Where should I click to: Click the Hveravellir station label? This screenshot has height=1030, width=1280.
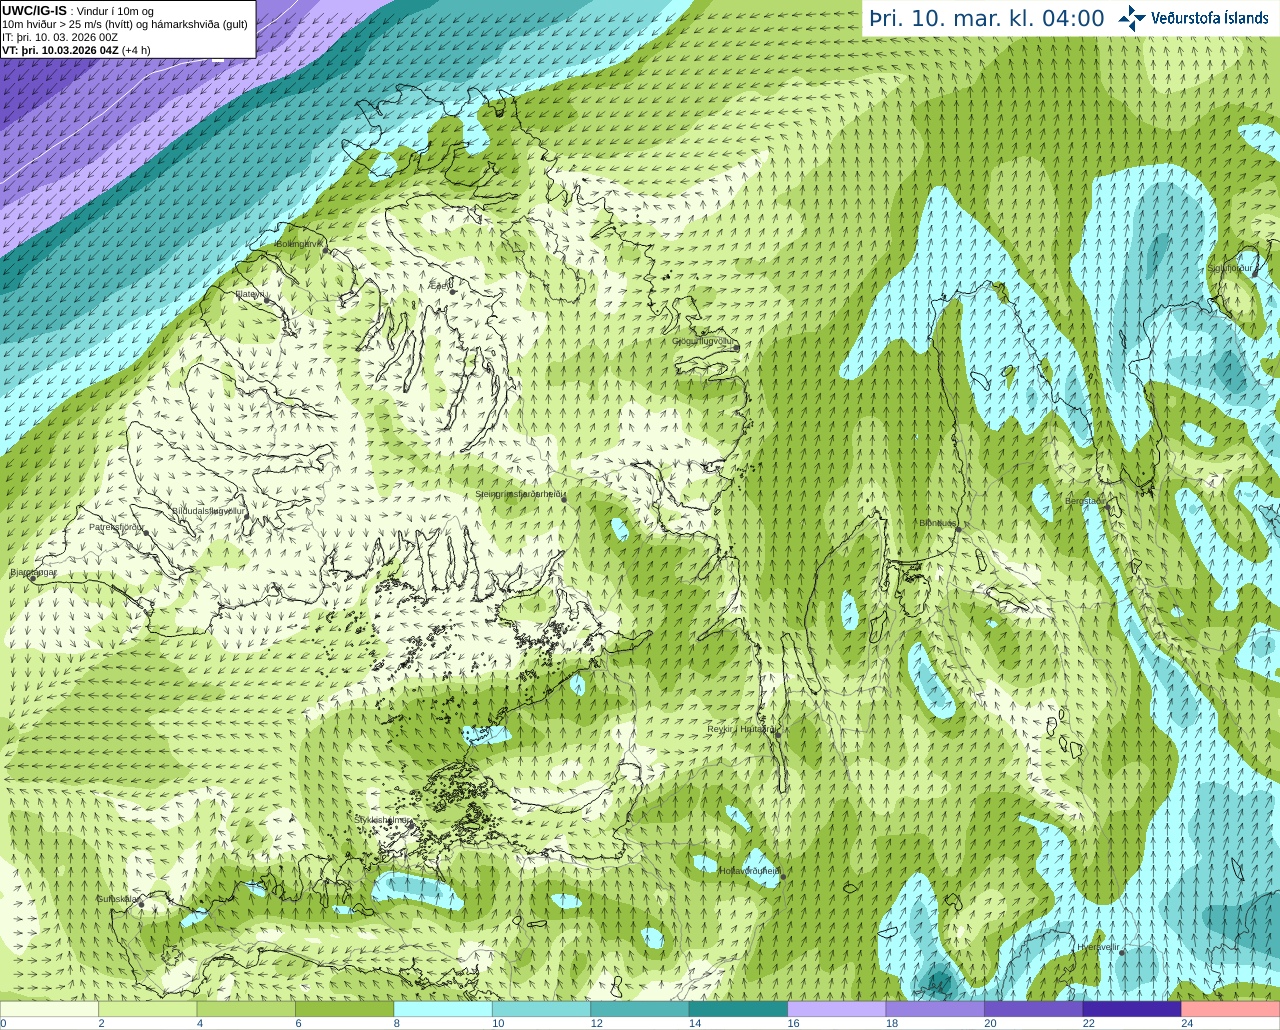1098,946
